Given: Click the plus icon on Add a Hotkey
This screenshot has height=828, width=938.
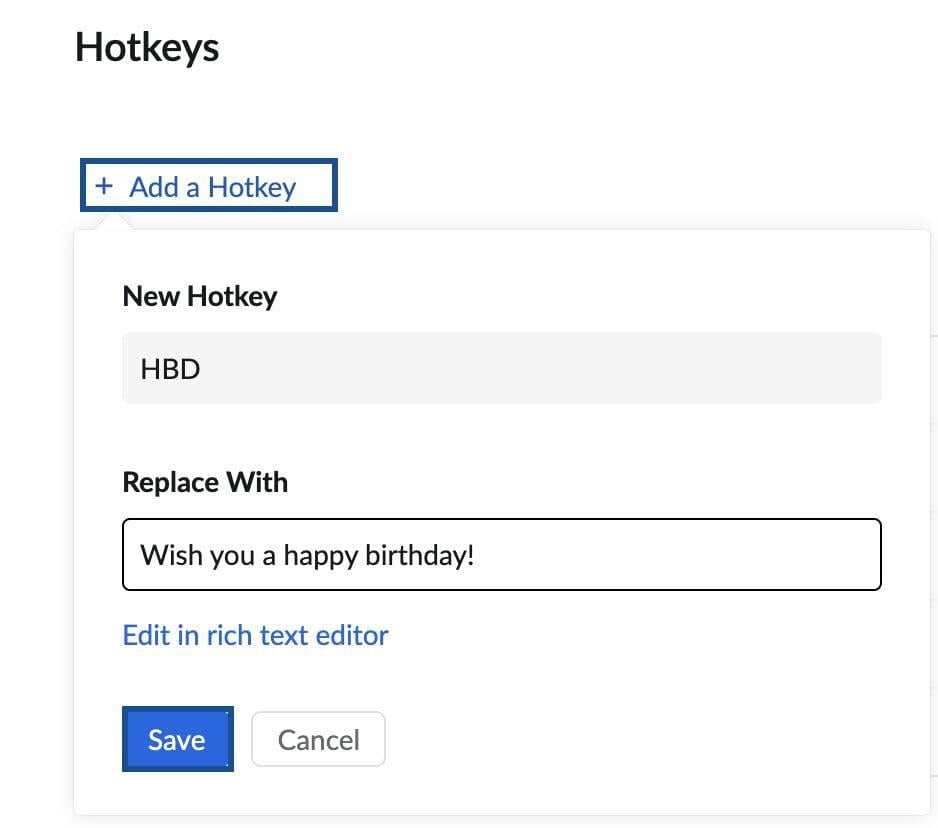Looking at the screenshot, I should (x=104, y=187).
